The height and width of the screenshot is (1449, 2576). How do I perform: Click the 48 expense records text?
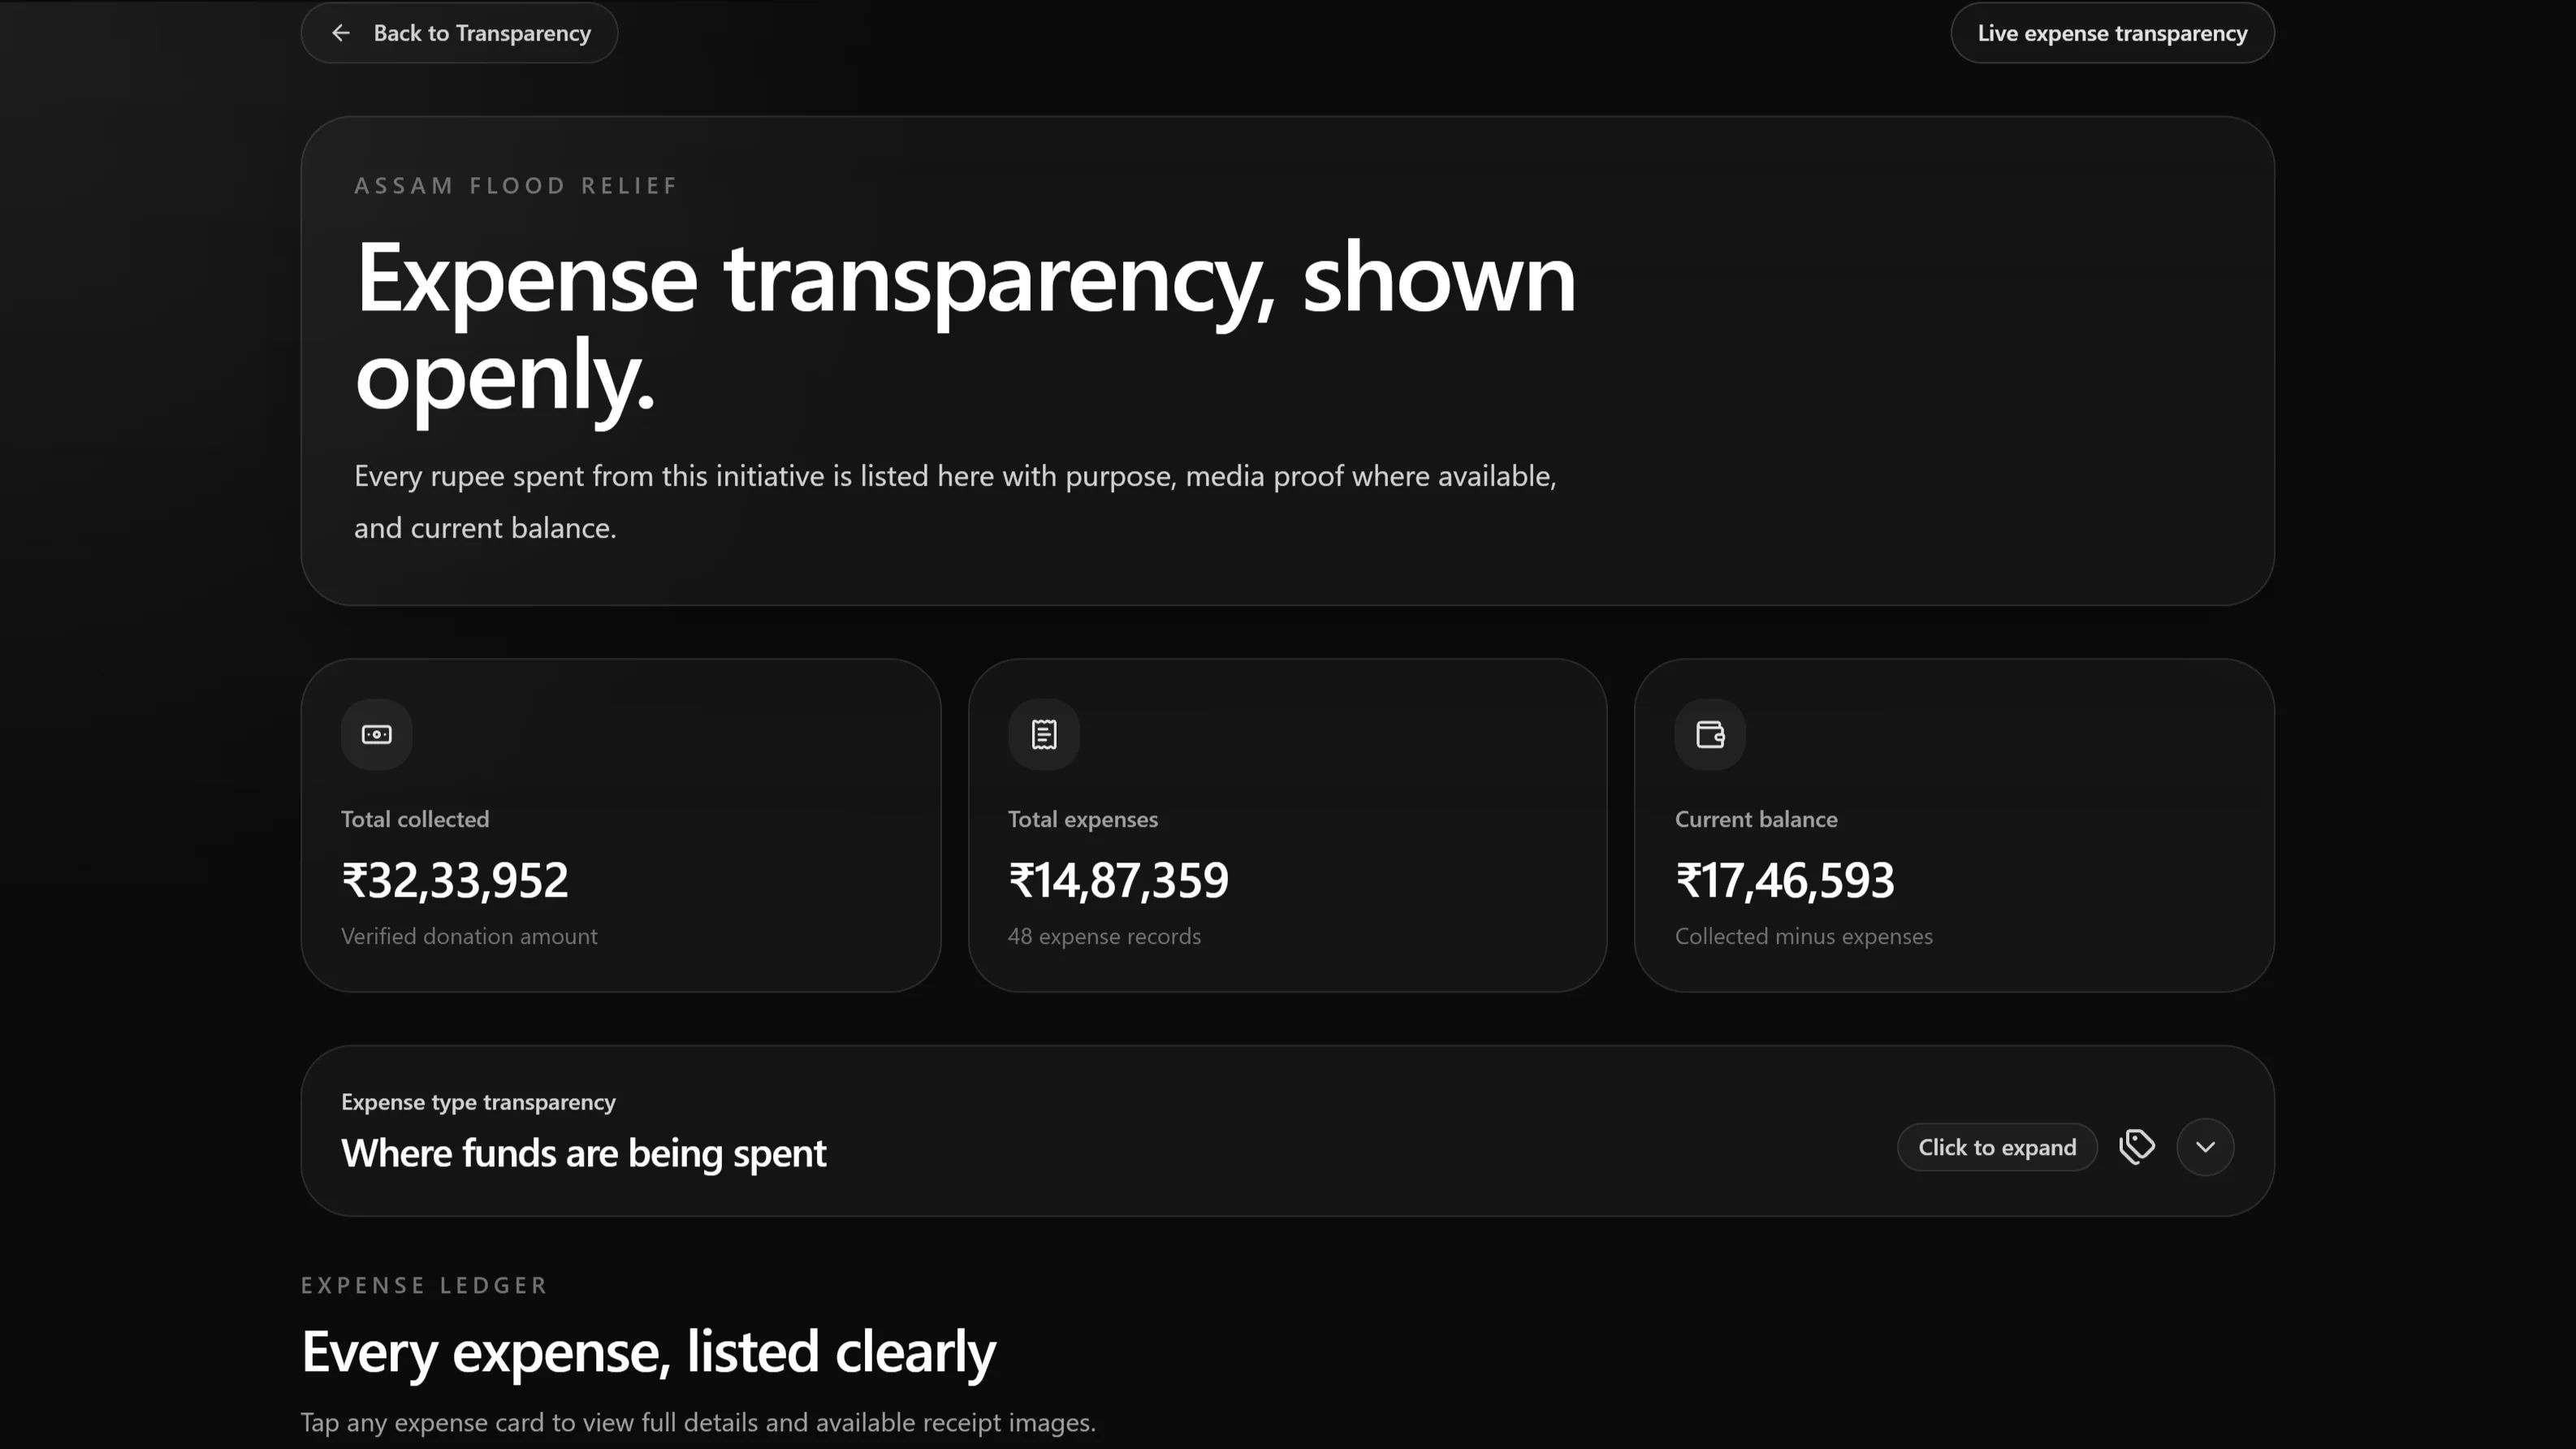click(1104, 937)
